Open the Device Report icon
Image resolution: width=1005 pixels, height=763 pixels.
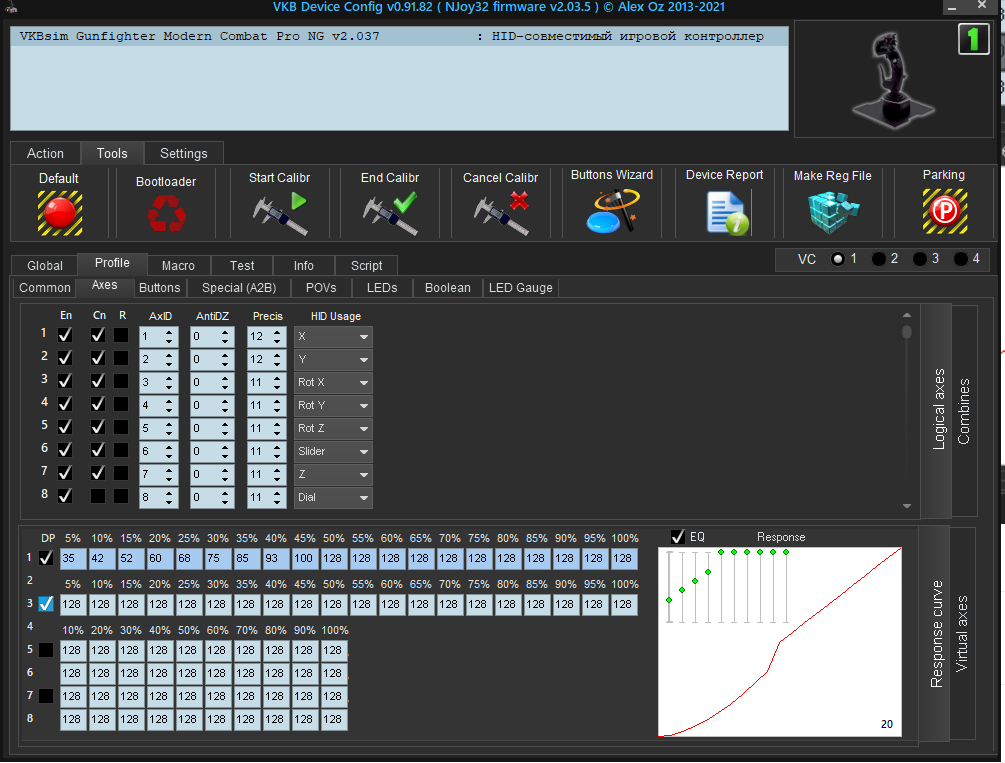tap(725, 211)
